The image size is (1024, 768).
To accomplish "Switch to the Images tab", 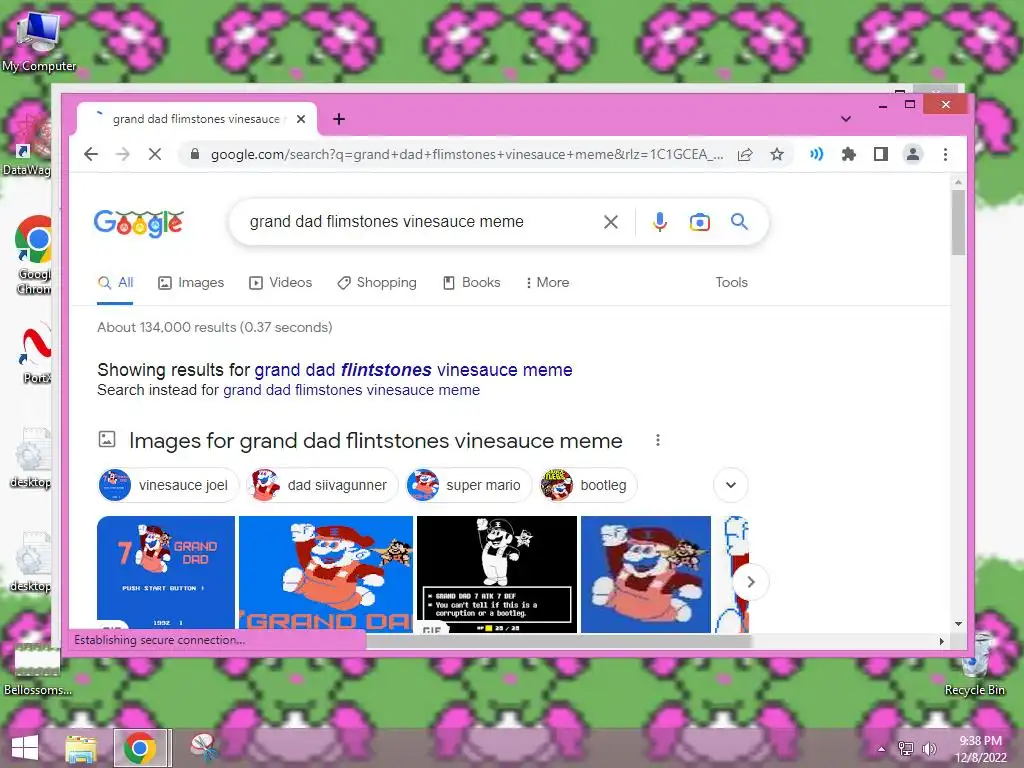I will [x=191, y=283].
